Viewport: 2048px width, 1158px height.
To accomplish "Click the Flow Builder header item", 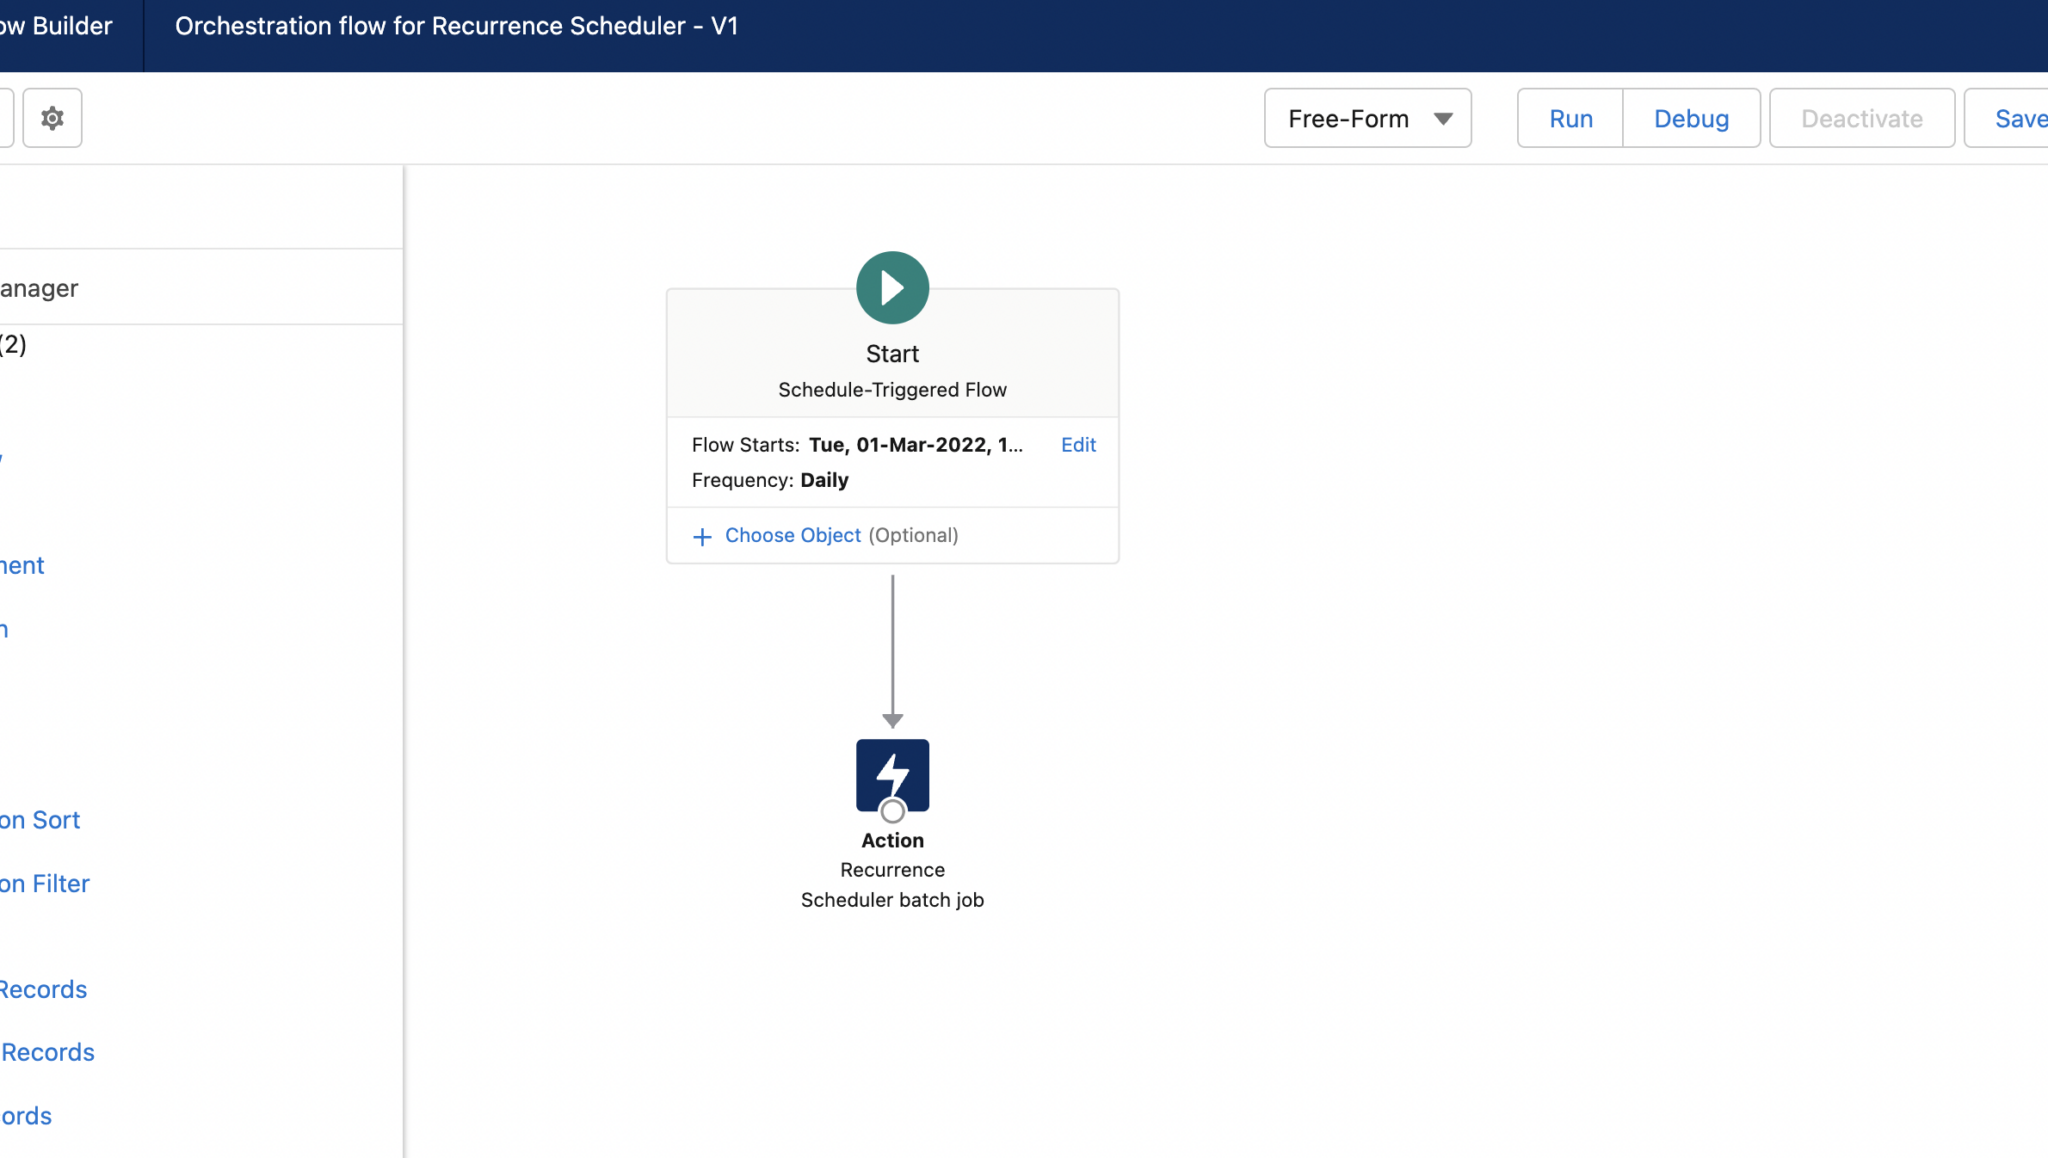I will [x=56, y=26].
